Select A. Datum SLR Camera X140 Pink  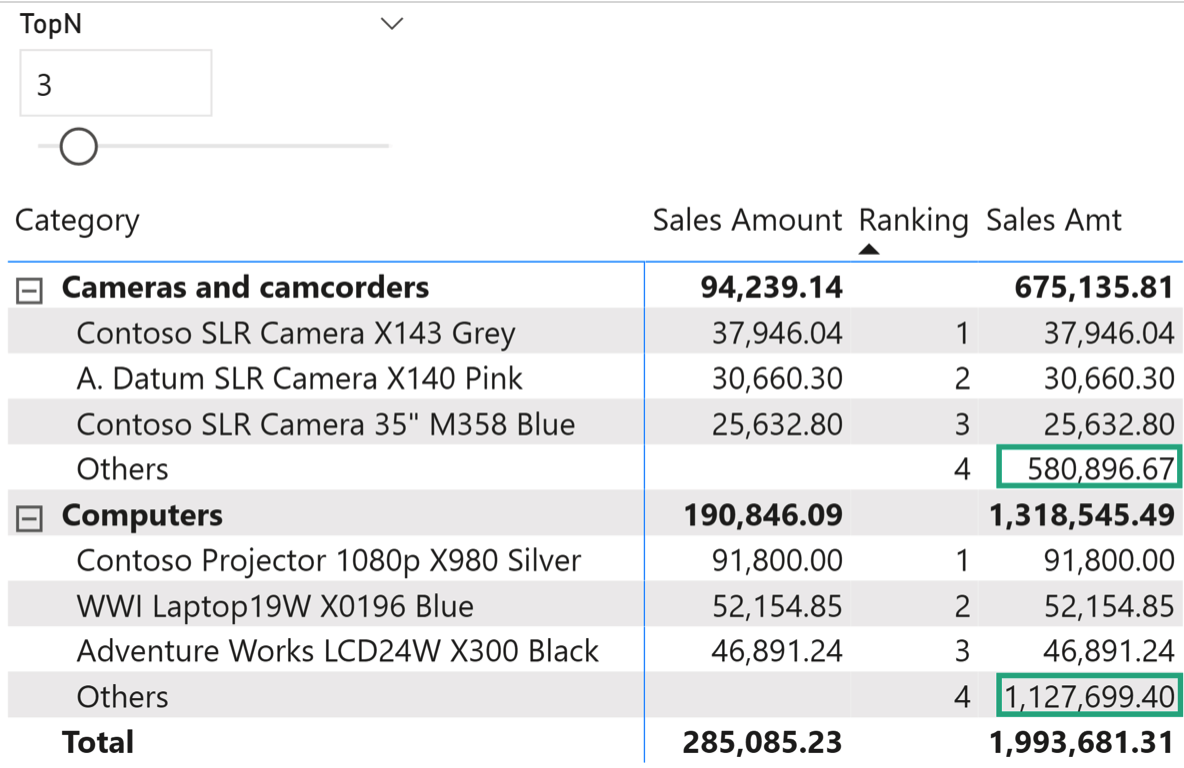pyautogui.click(x=299, y=378)
